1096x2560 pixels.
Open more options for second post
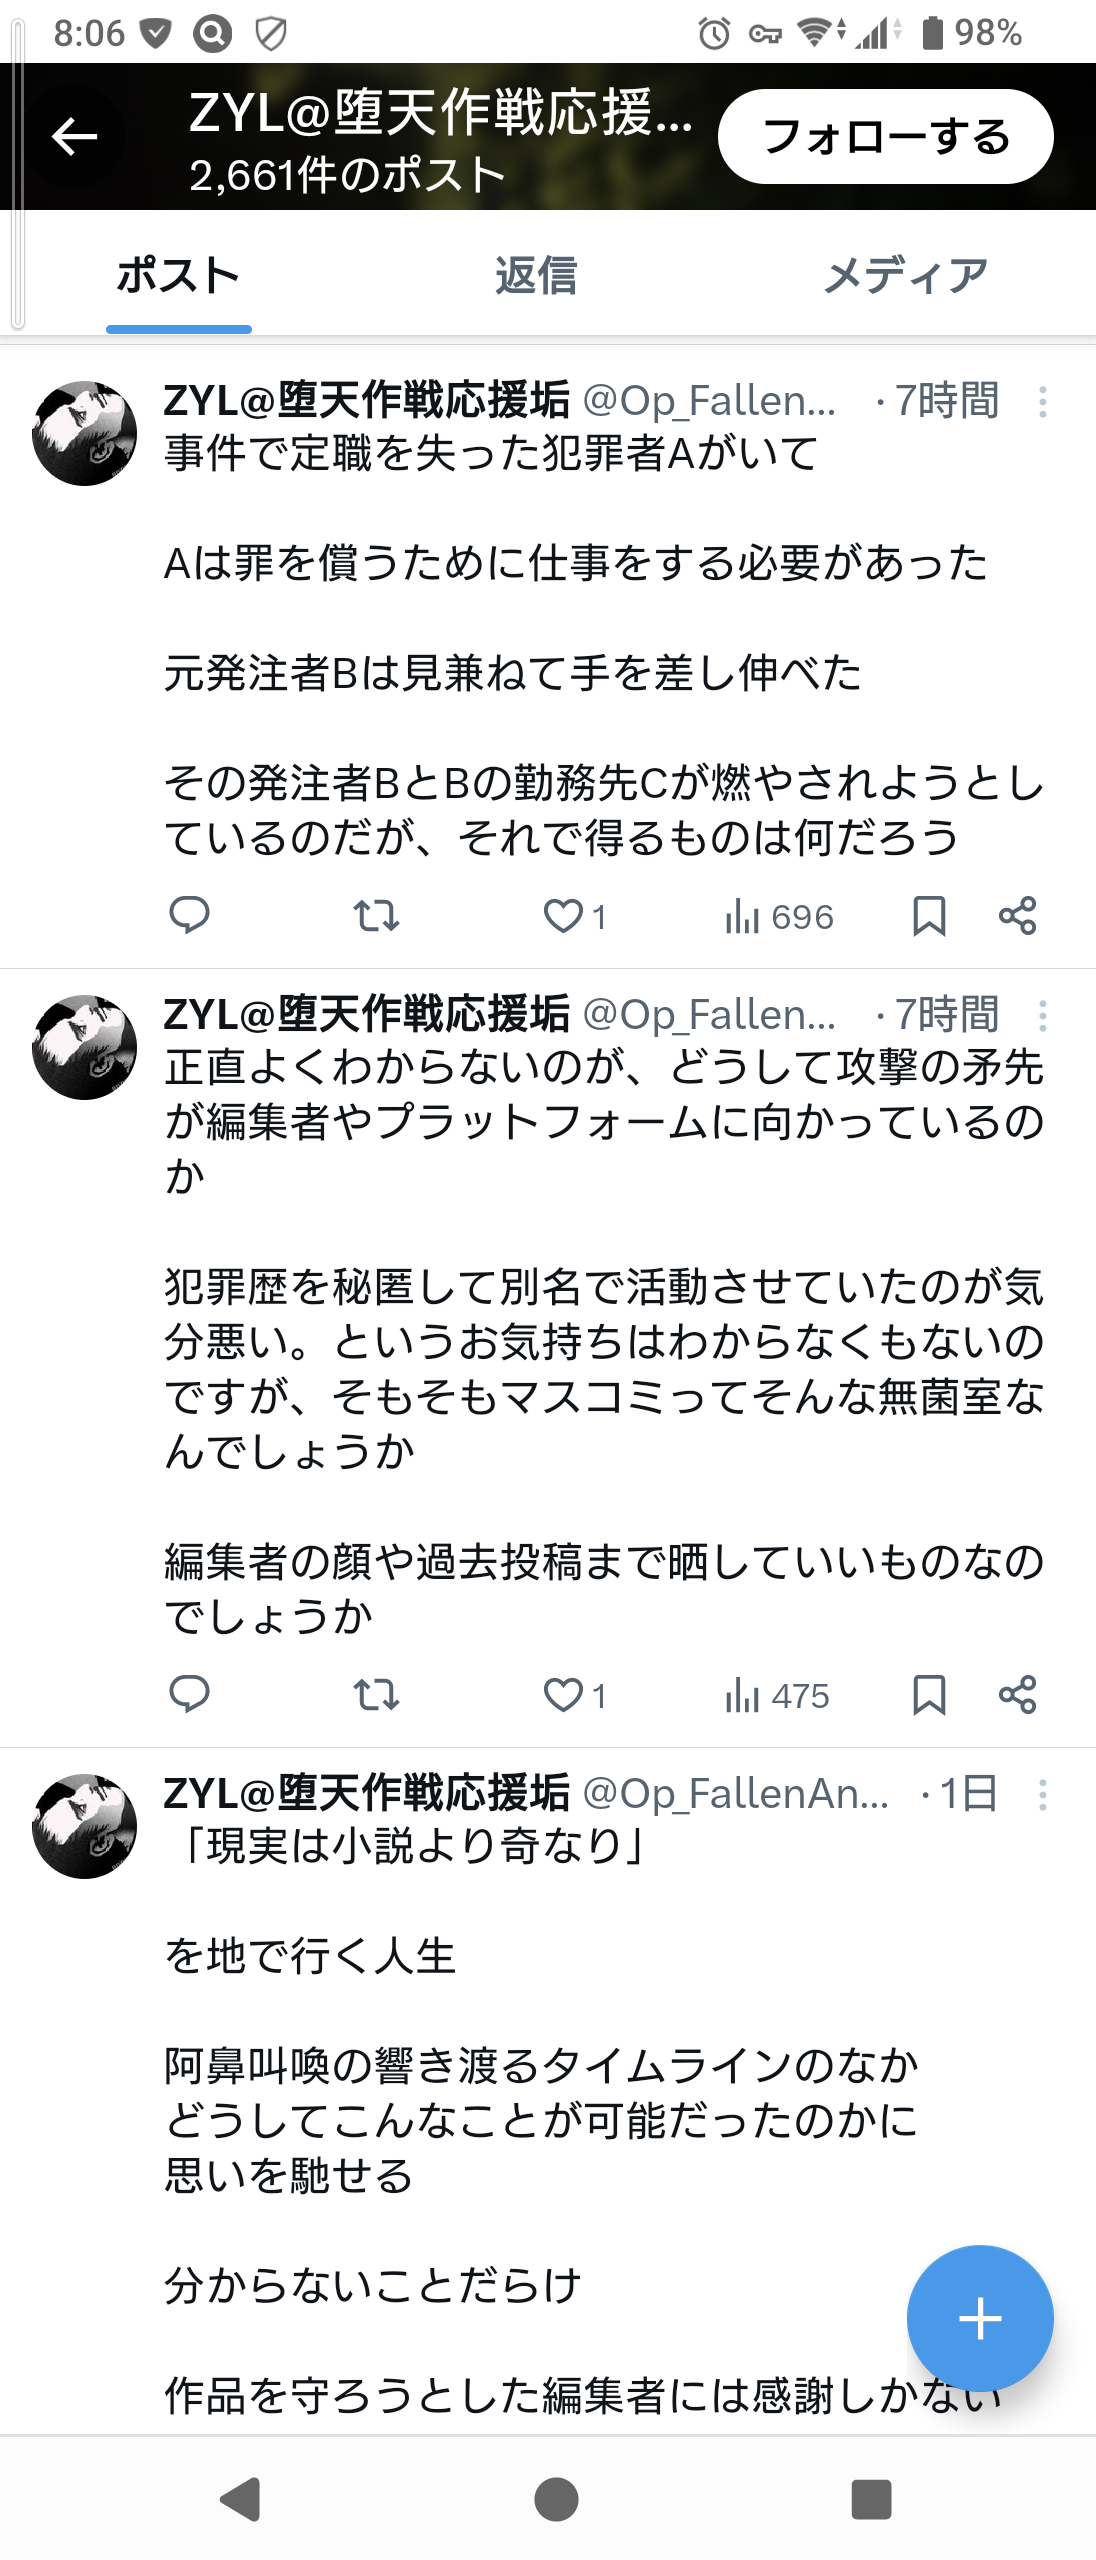point(1042,1016)
